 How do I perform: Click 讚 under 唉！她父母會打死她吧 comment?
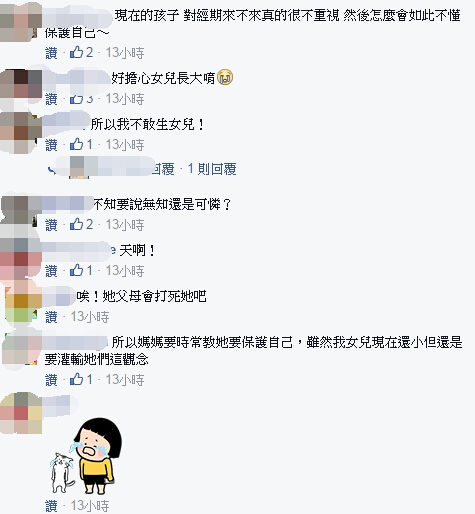click(51, 317)
